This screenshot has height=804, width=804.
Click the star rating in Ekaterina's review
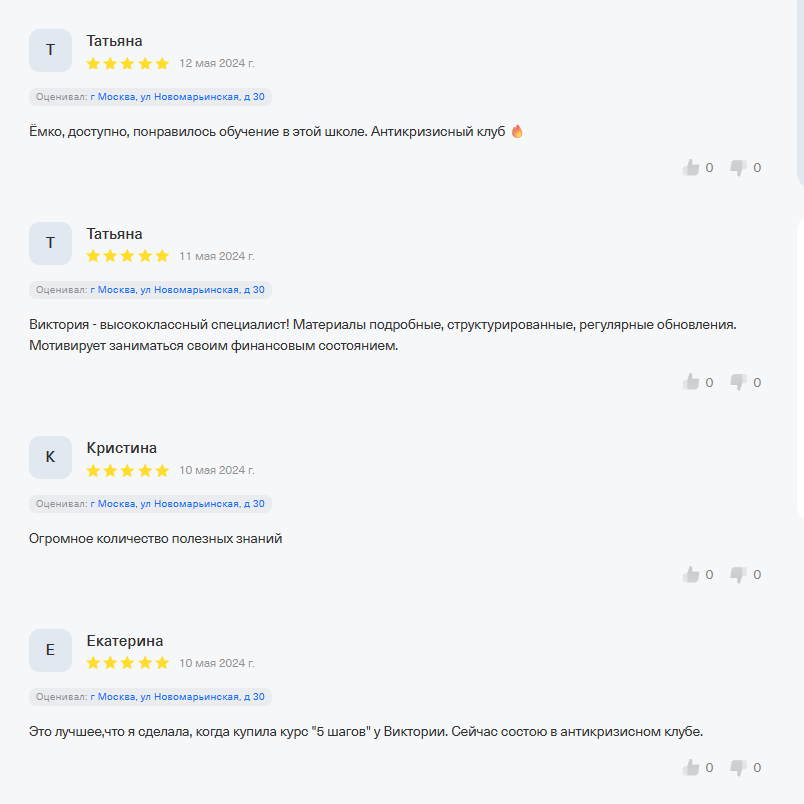pyautogui.click(x=128, y=663)
